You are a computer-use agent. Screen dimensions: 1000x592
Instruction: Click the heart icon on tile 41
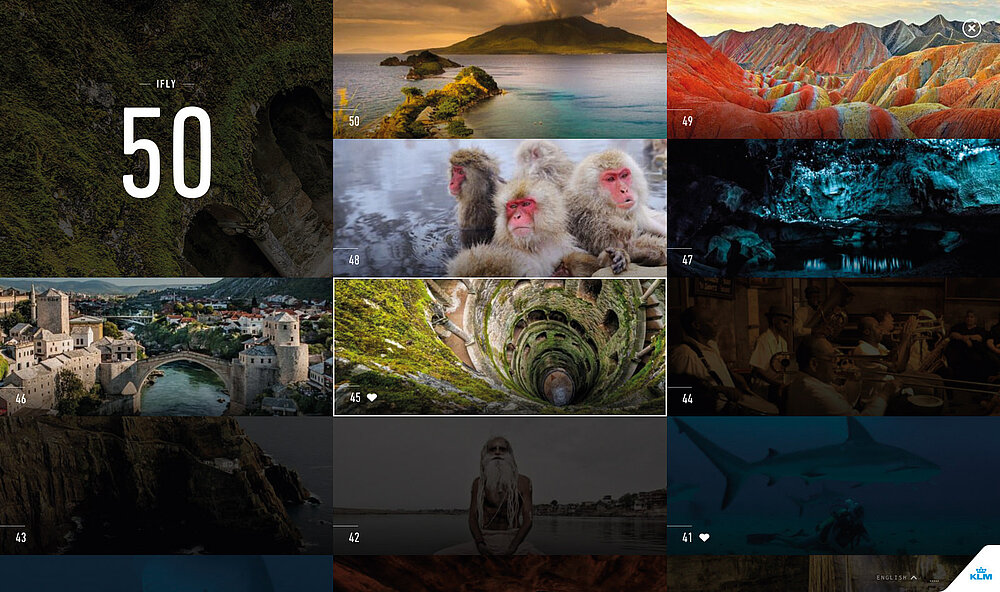pos(704,537)
